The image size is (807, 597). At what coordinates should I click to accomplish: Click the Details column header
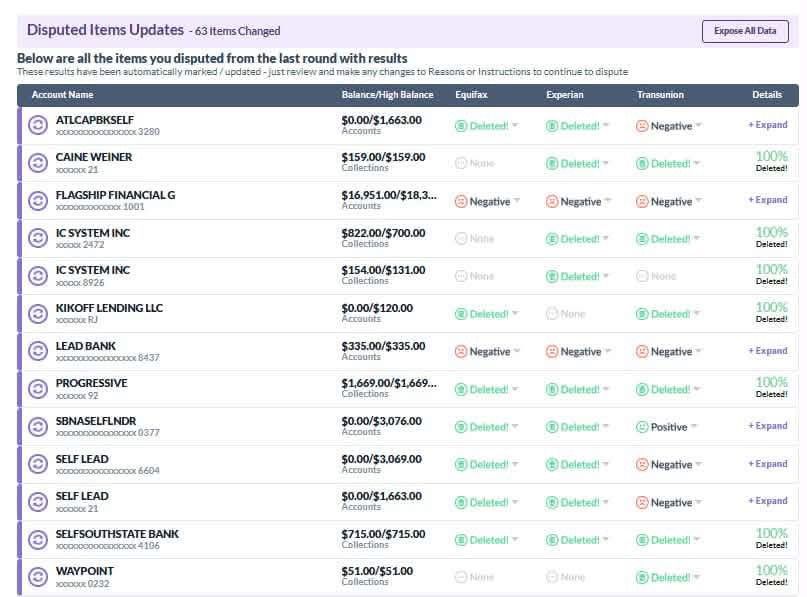[x=767, y=95]
